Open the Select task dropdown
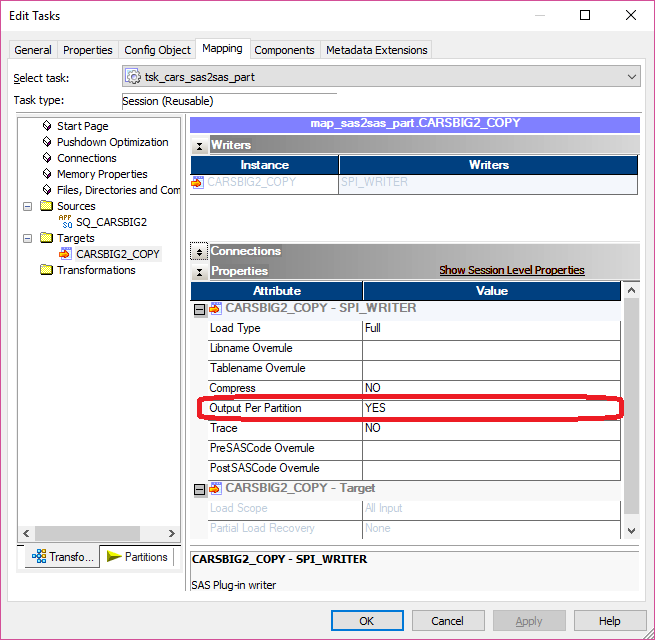 (x=630, y=77)
